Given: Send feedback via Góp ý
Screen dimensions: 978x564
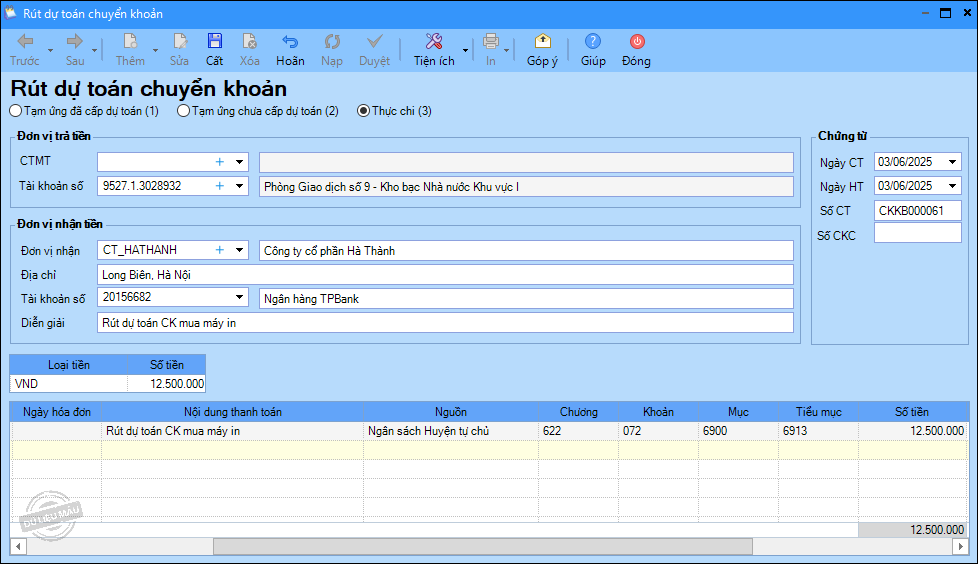Looking at the screenshot, I should [x=542, y=49].
